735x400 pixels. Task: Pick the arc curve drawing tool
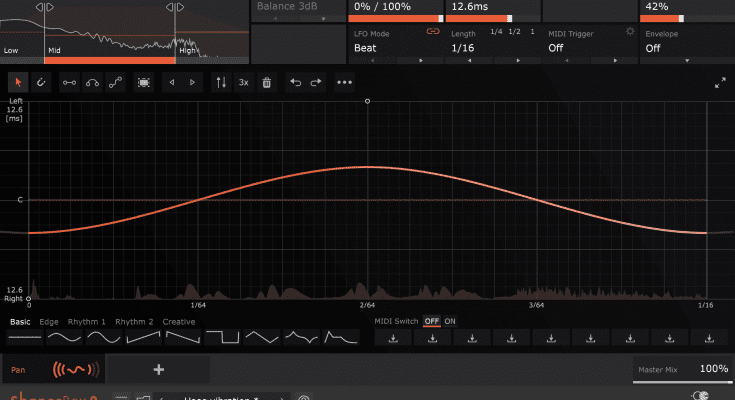[x=92, y=82]
